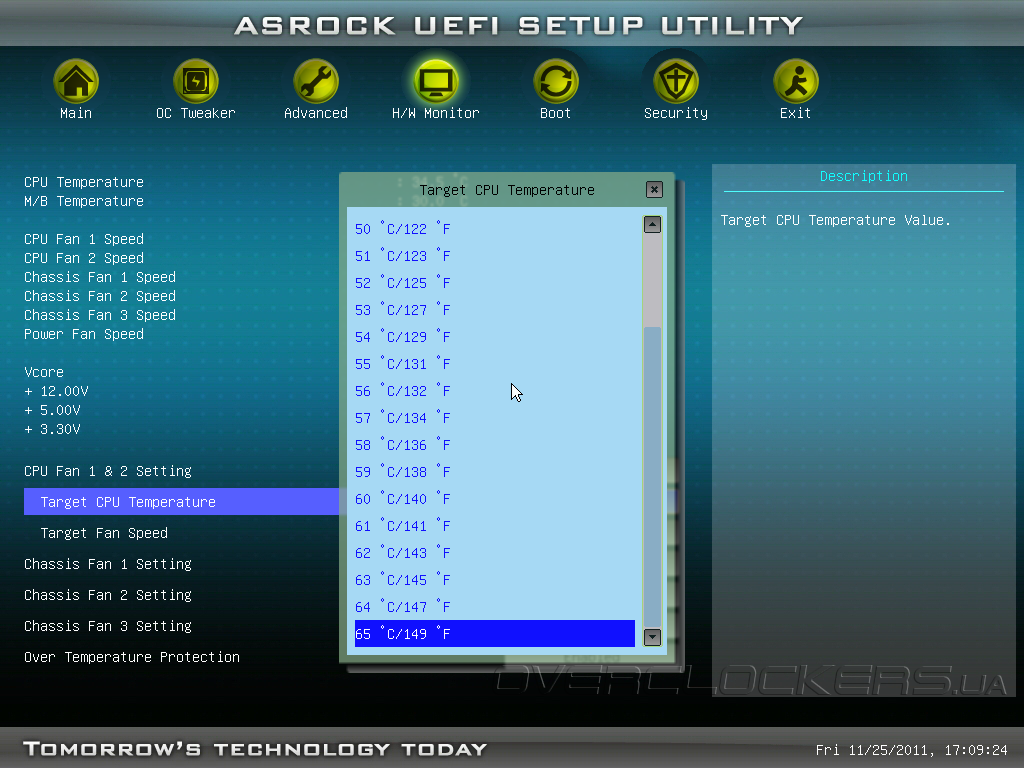Select 63 °C/145 °F option
1024x768 pixels.
tap(494, 580)
